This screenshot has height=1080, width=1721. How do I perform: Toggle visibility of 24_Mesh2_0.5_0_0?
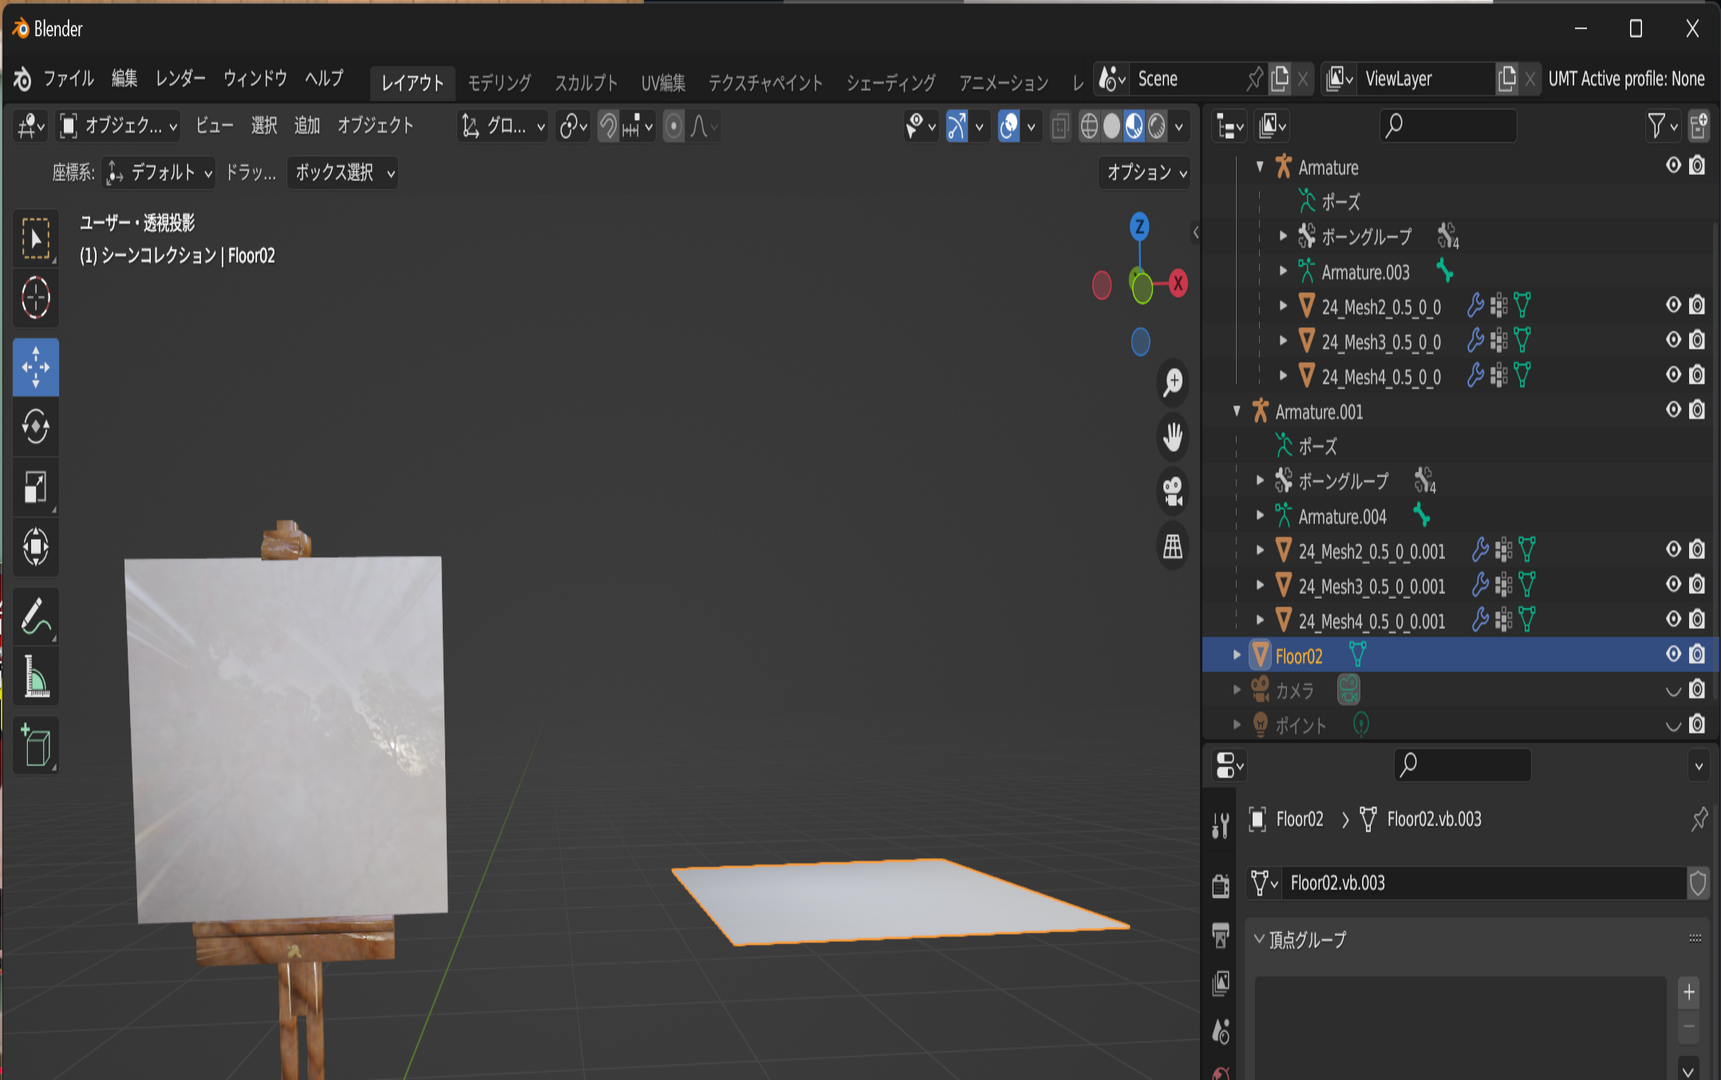click(1673, 305)
